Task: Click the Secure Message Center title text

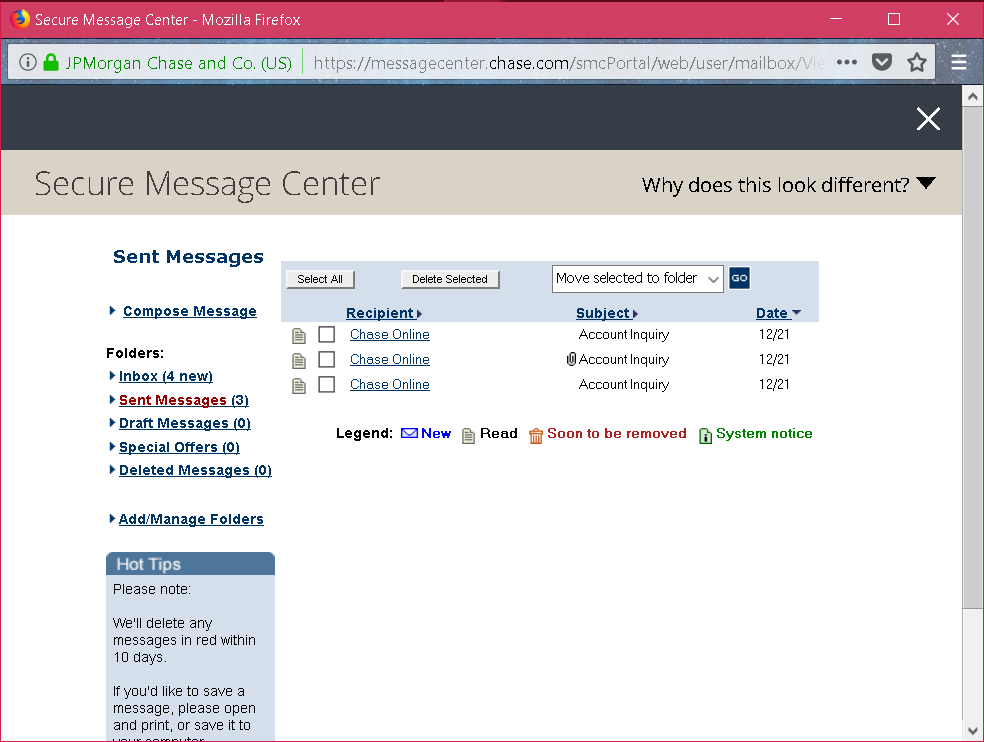Action: 207,184
